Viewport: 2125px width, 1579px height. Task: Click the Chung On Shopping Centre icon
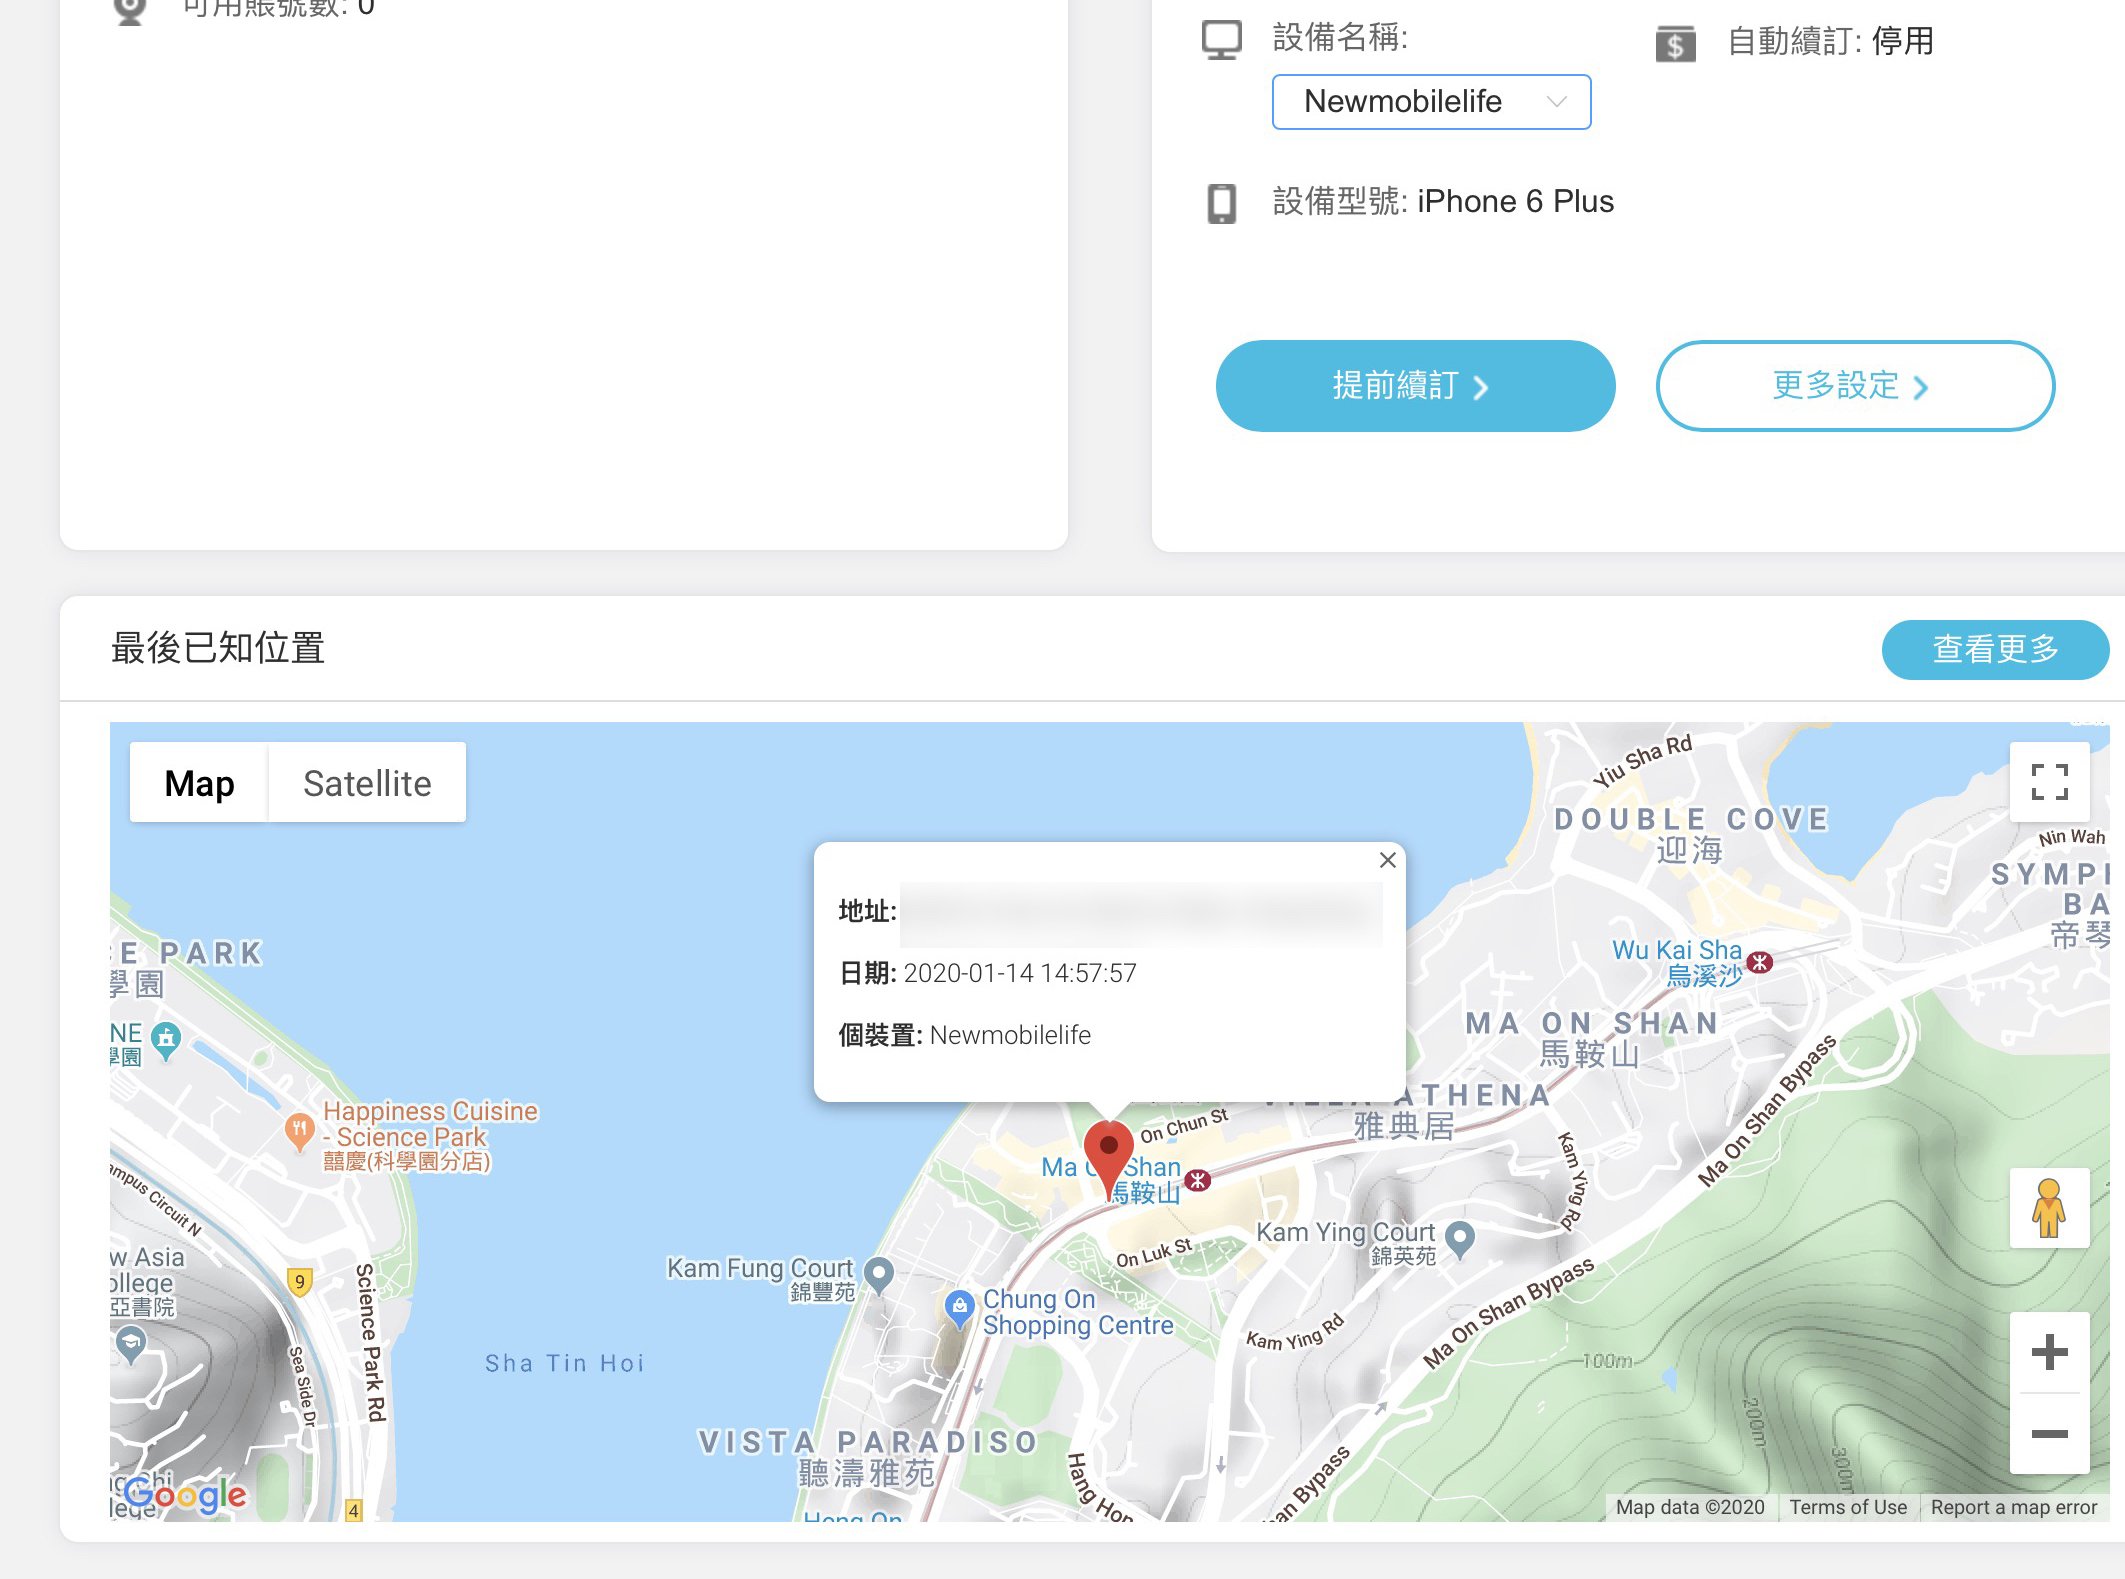pyautogui.click(x=959, y=1309)
